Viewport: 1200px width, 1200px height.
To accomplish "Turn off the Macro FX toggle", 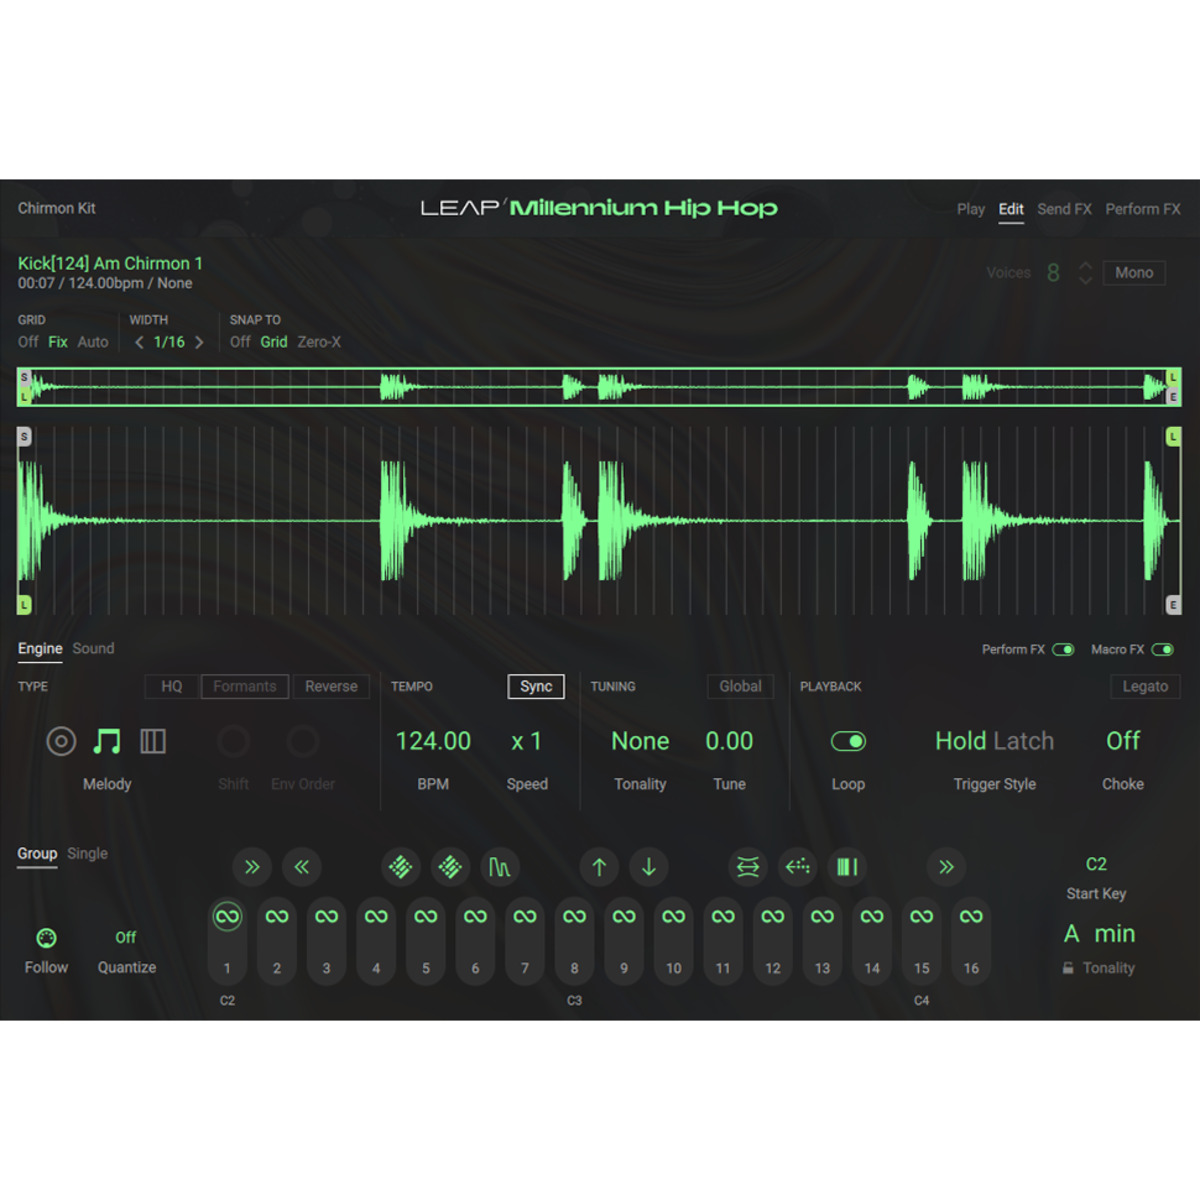I will [x=1162, y=650].
